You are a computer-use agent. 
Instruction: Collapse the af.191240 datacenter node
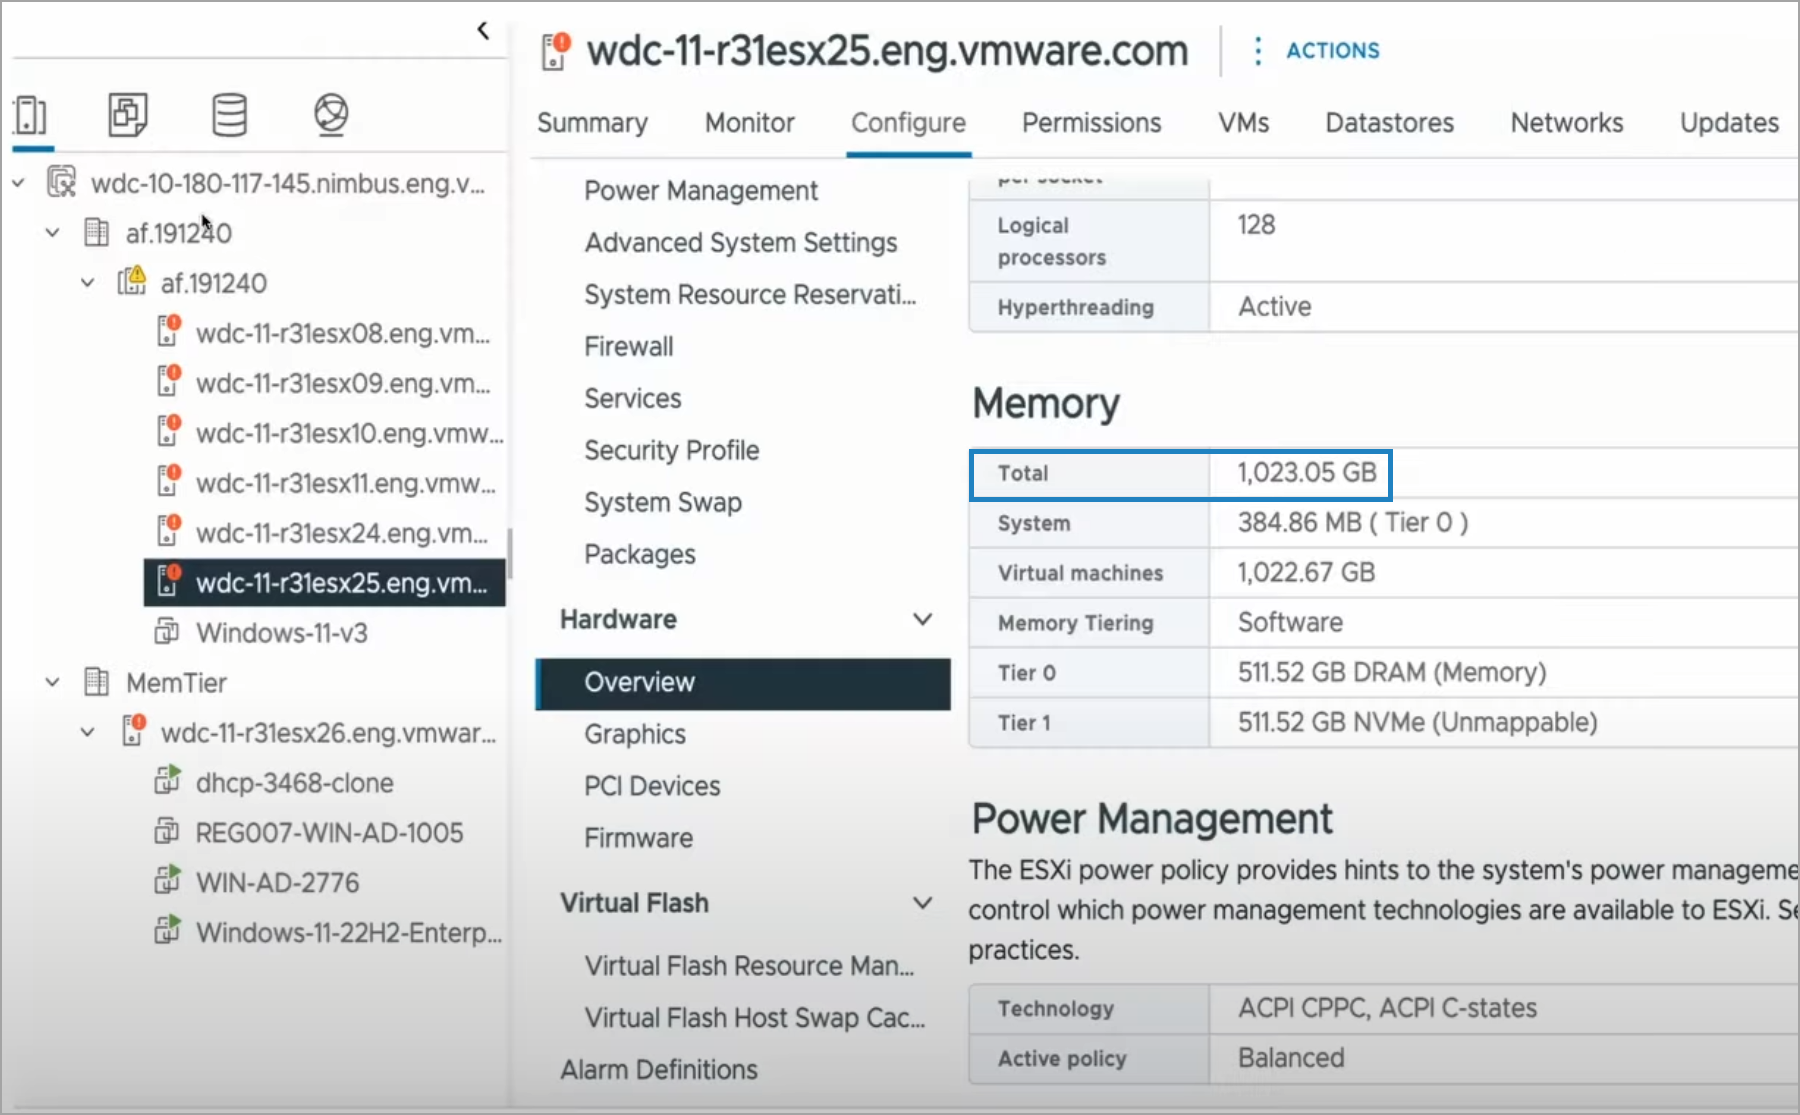click(x=53, y=233)
